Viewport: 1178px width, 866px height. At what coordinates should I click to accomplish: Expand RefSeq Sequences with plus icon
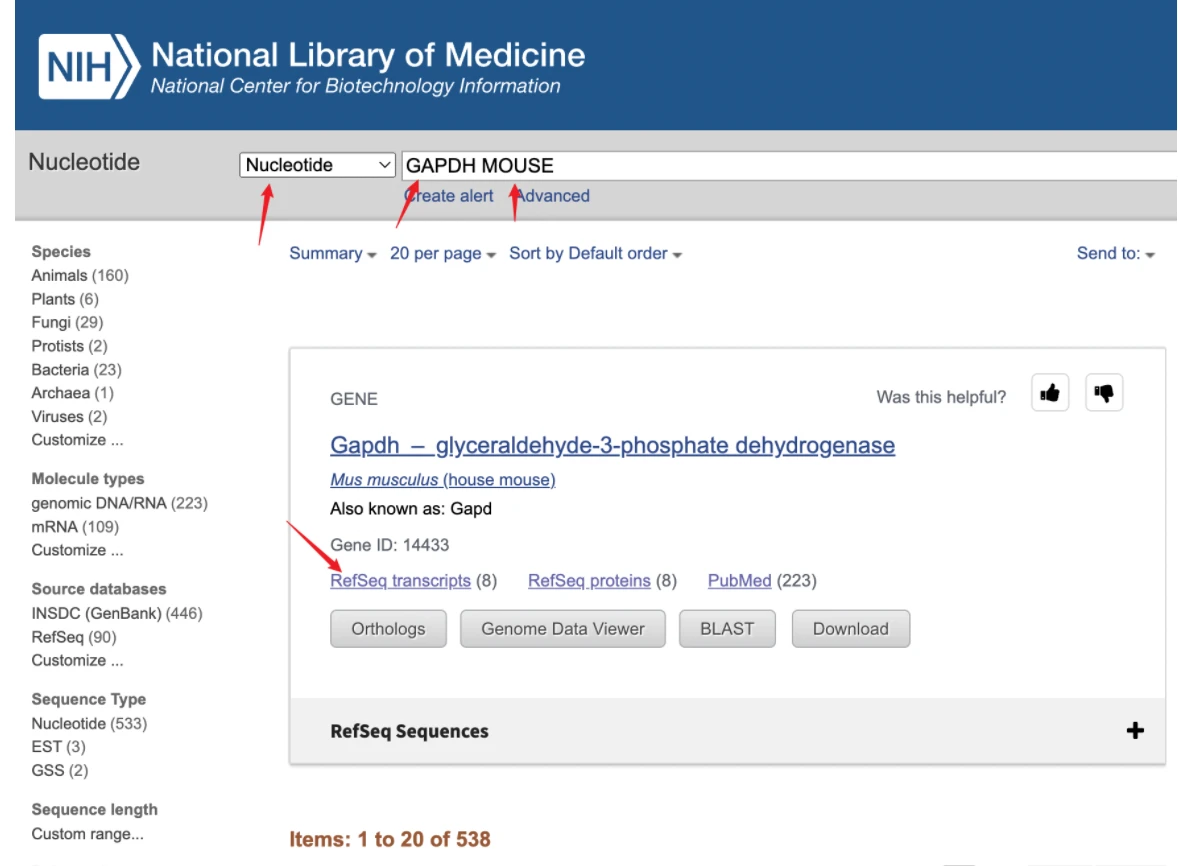coord(1134,731)
